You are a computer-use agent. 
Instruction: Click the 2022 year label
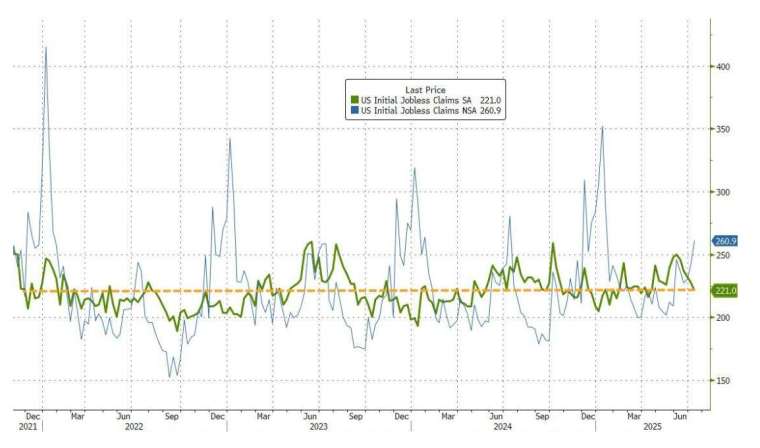click(x=134, y=427)
